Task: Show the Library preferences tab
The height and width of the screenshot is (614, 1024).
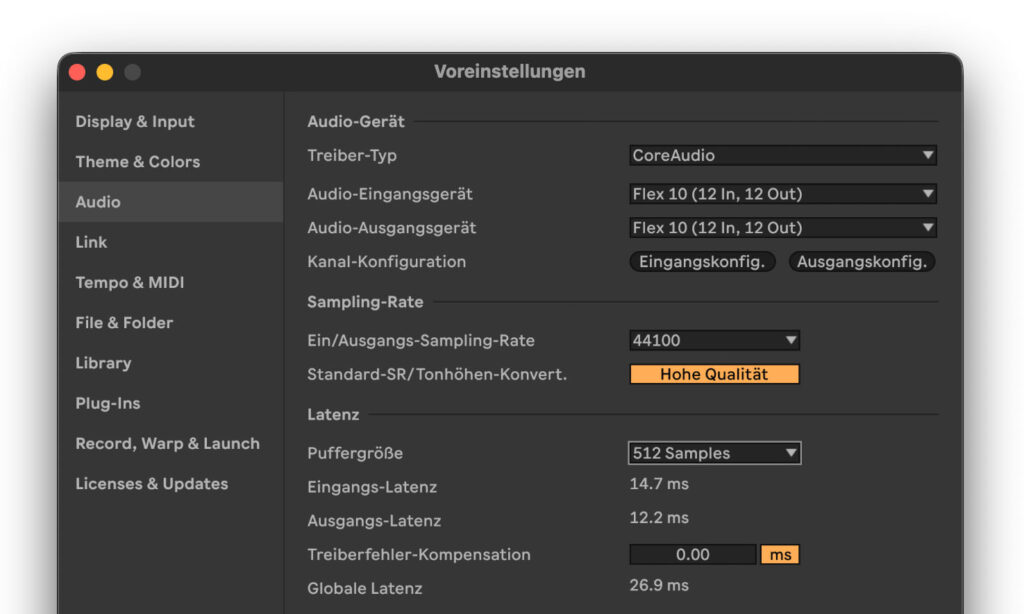Action: [103, 363]
